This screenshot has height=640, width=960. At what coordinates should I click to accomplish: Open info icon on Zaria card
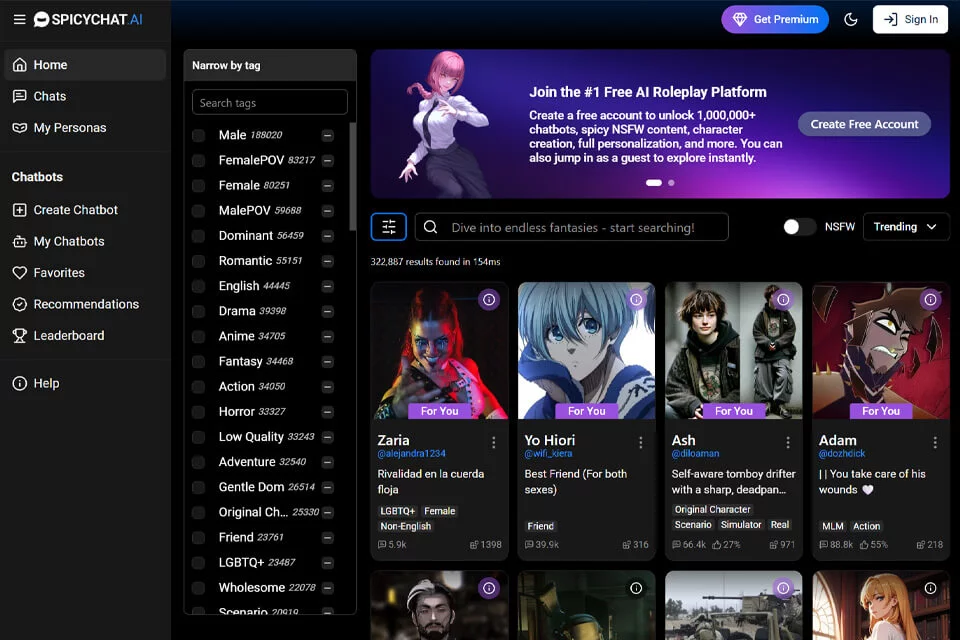click(489, 299)
